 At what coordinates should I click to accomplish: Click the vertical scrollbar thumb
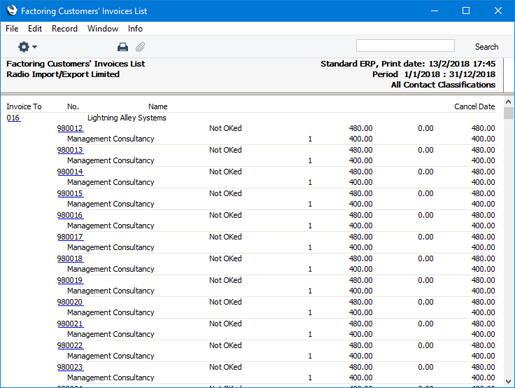pos(508,113)
